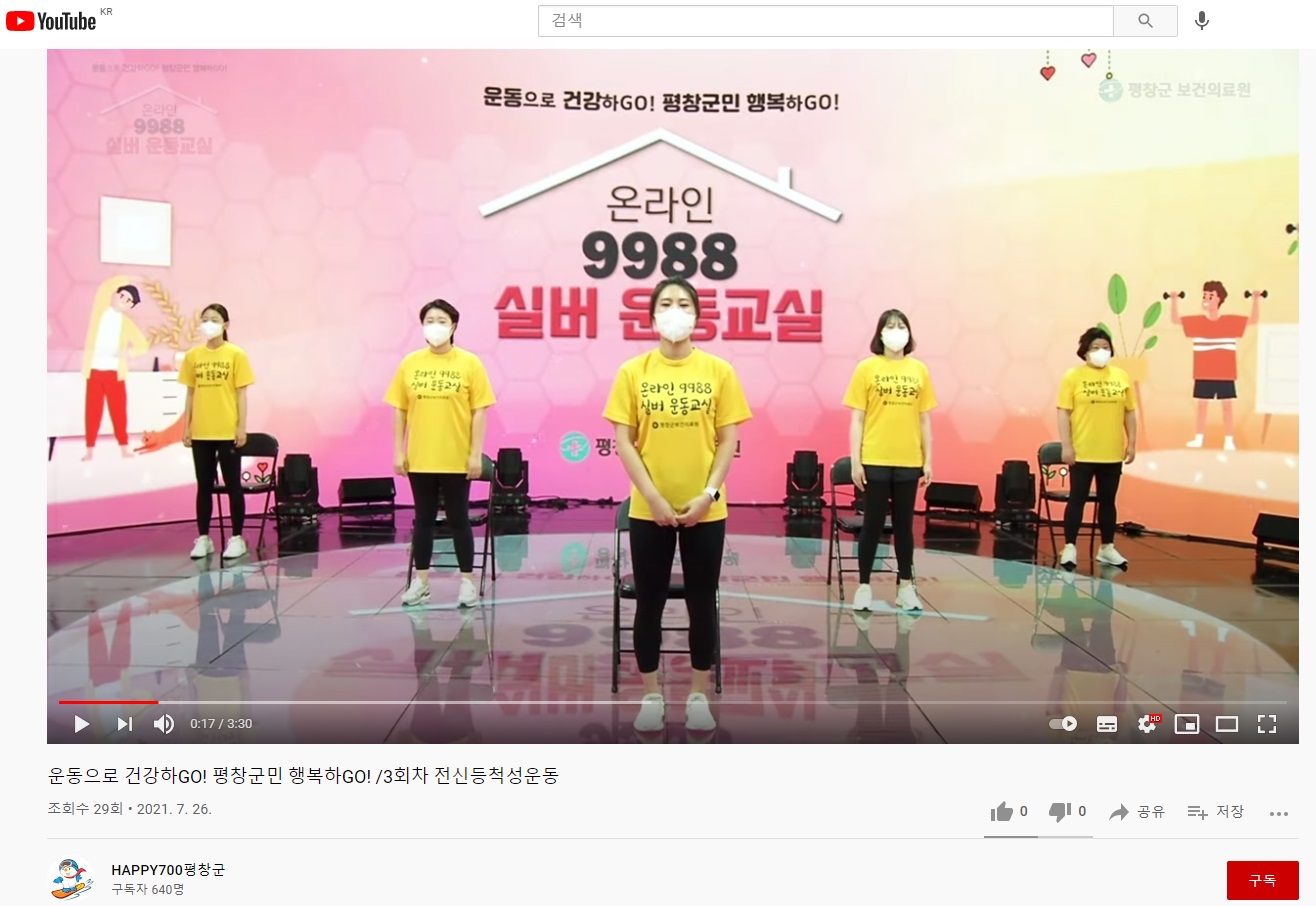Mute the video volume
This screenshot has height=906, width=1316.
point(164,724)
